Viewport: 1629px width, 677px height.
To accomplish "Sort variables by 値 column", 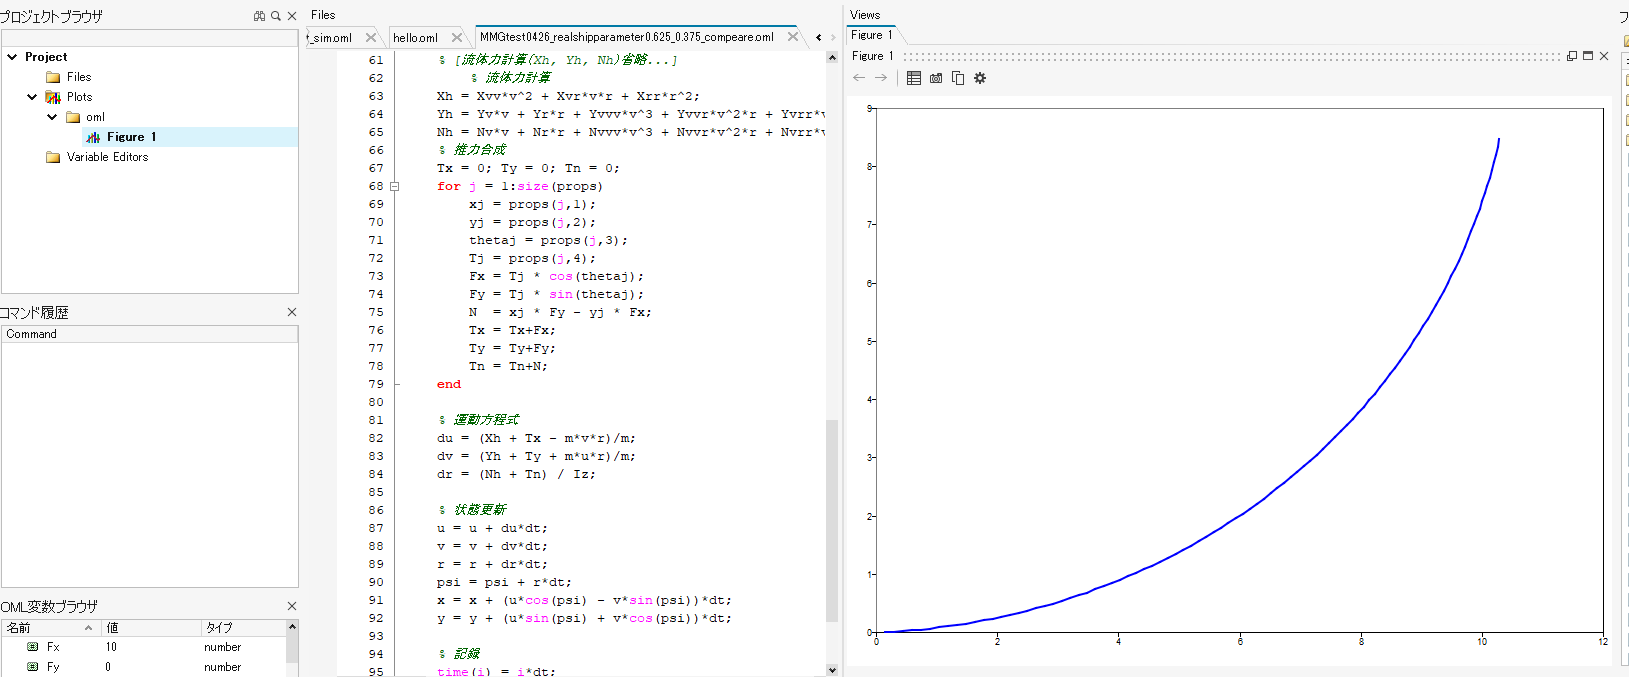I will (151, 628).
